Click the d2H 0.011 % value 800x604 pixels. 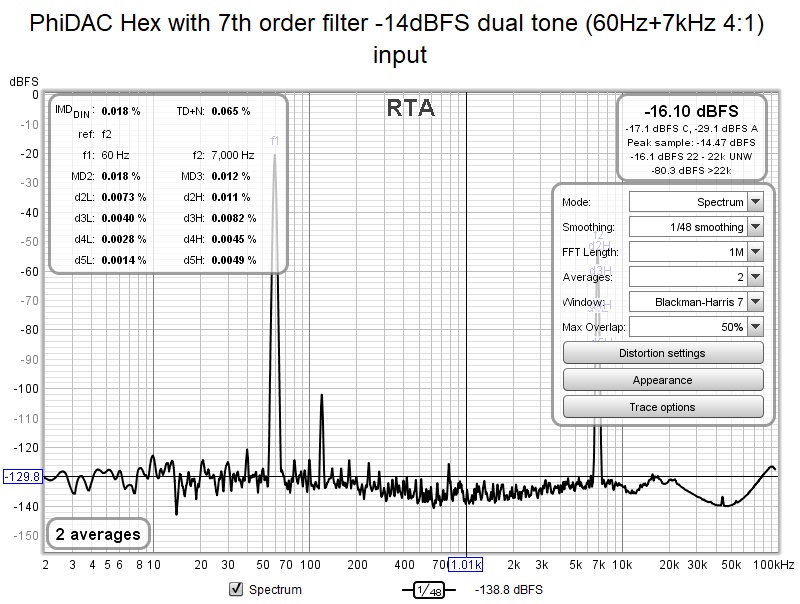point(231,197)
